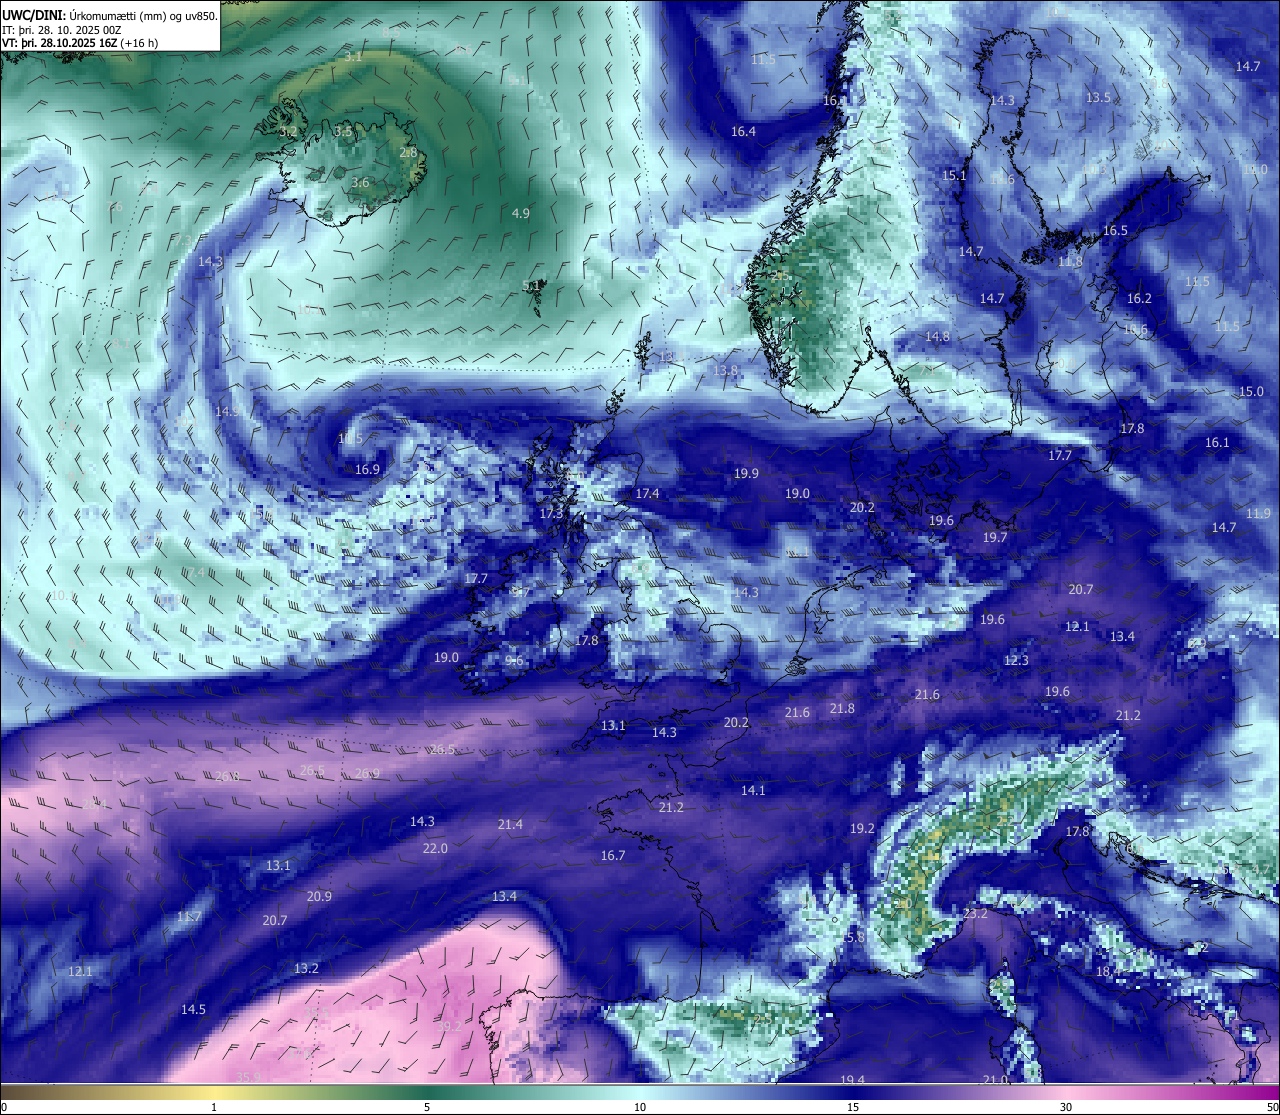Click the 21.8 value over Germany
The height and width of the screenshot is (1115, 1280).
(x=842, y=708)
